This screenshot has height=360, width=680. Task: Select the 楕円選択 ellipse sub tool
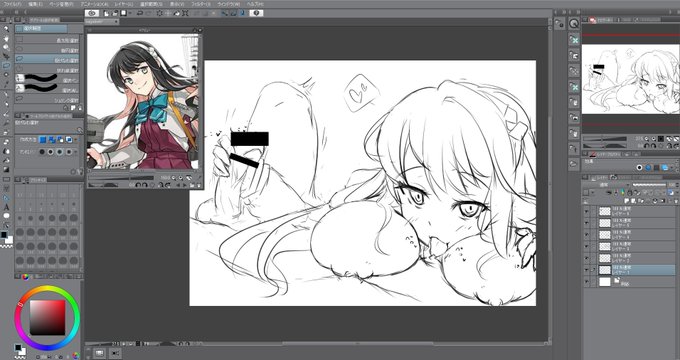click(48, 49)
